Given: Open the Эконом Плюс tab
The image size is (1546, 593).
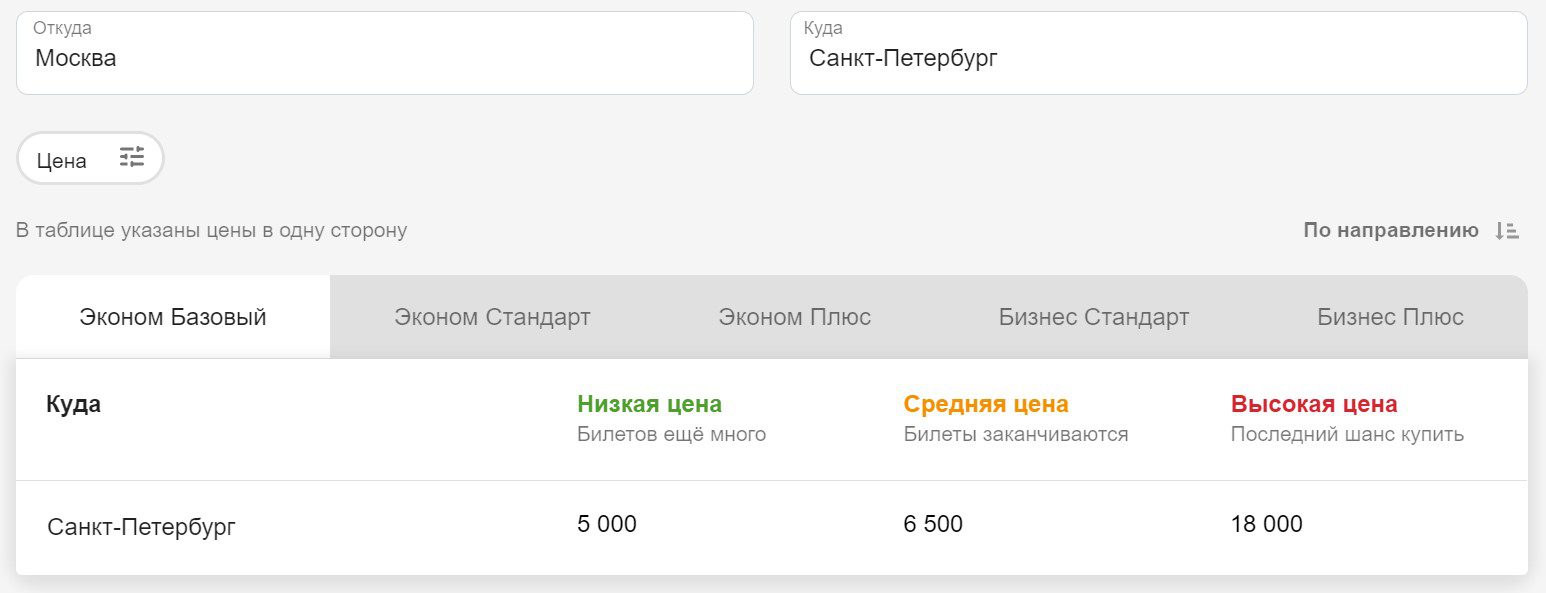Looking at the screenshot, I should tap(794, 317).
